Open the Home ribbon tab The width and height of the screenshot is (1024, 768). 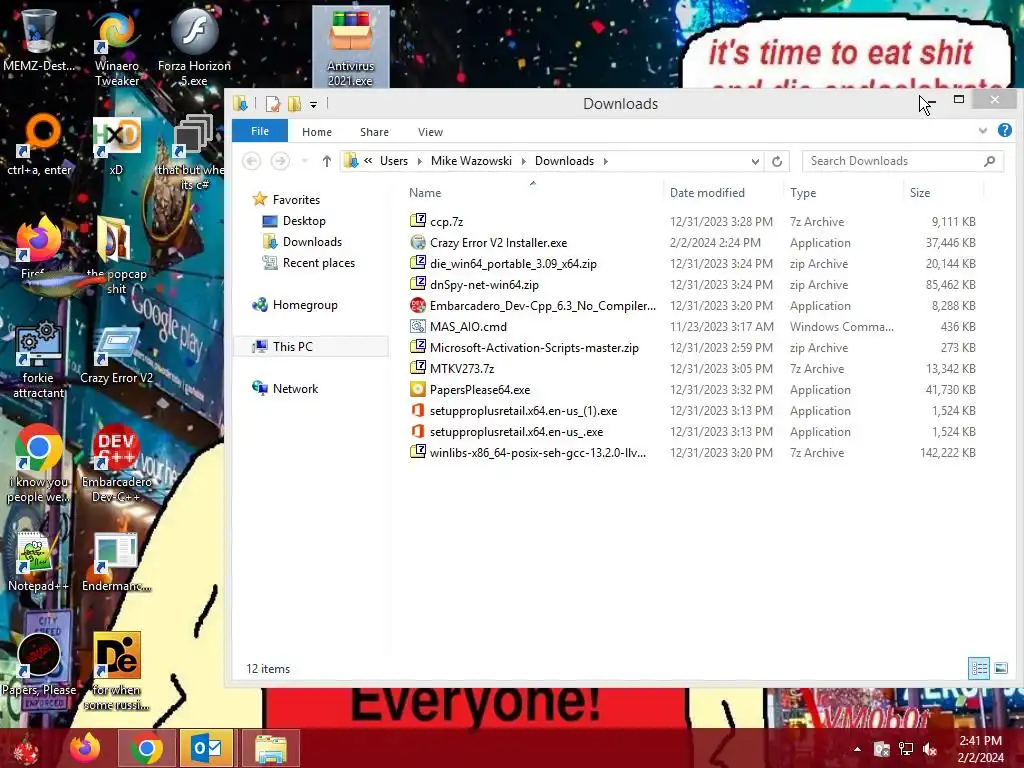317,132
